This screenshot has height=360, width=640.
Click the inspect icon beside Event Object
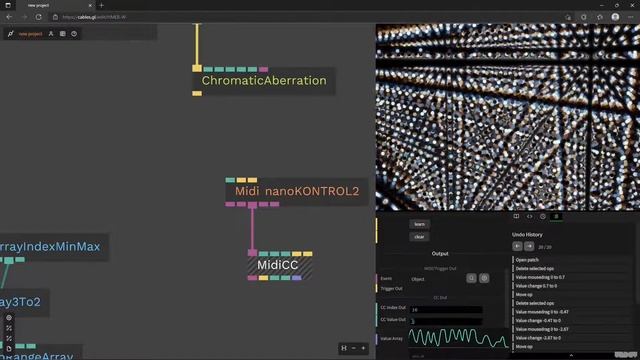(x=471, y=278)
